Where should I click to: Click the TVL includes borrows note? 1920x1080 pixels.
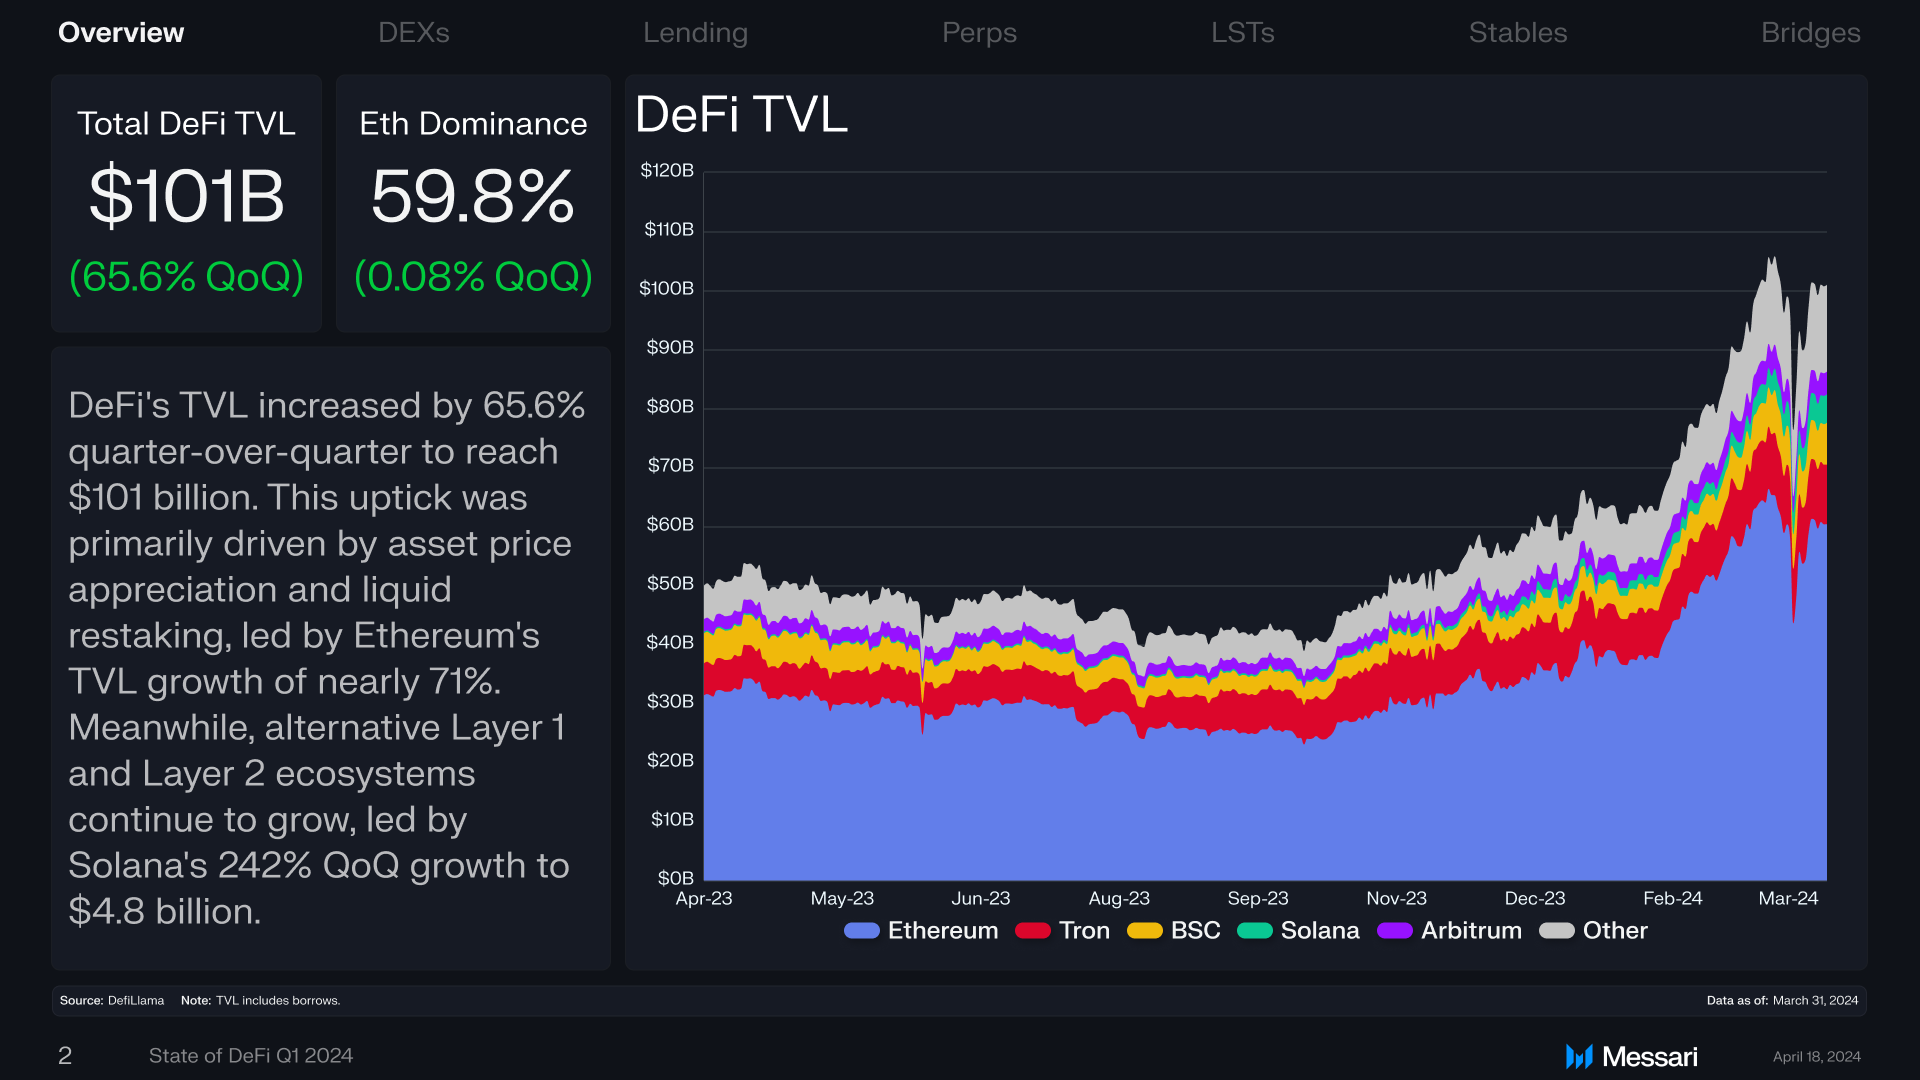pos(261,1001)
